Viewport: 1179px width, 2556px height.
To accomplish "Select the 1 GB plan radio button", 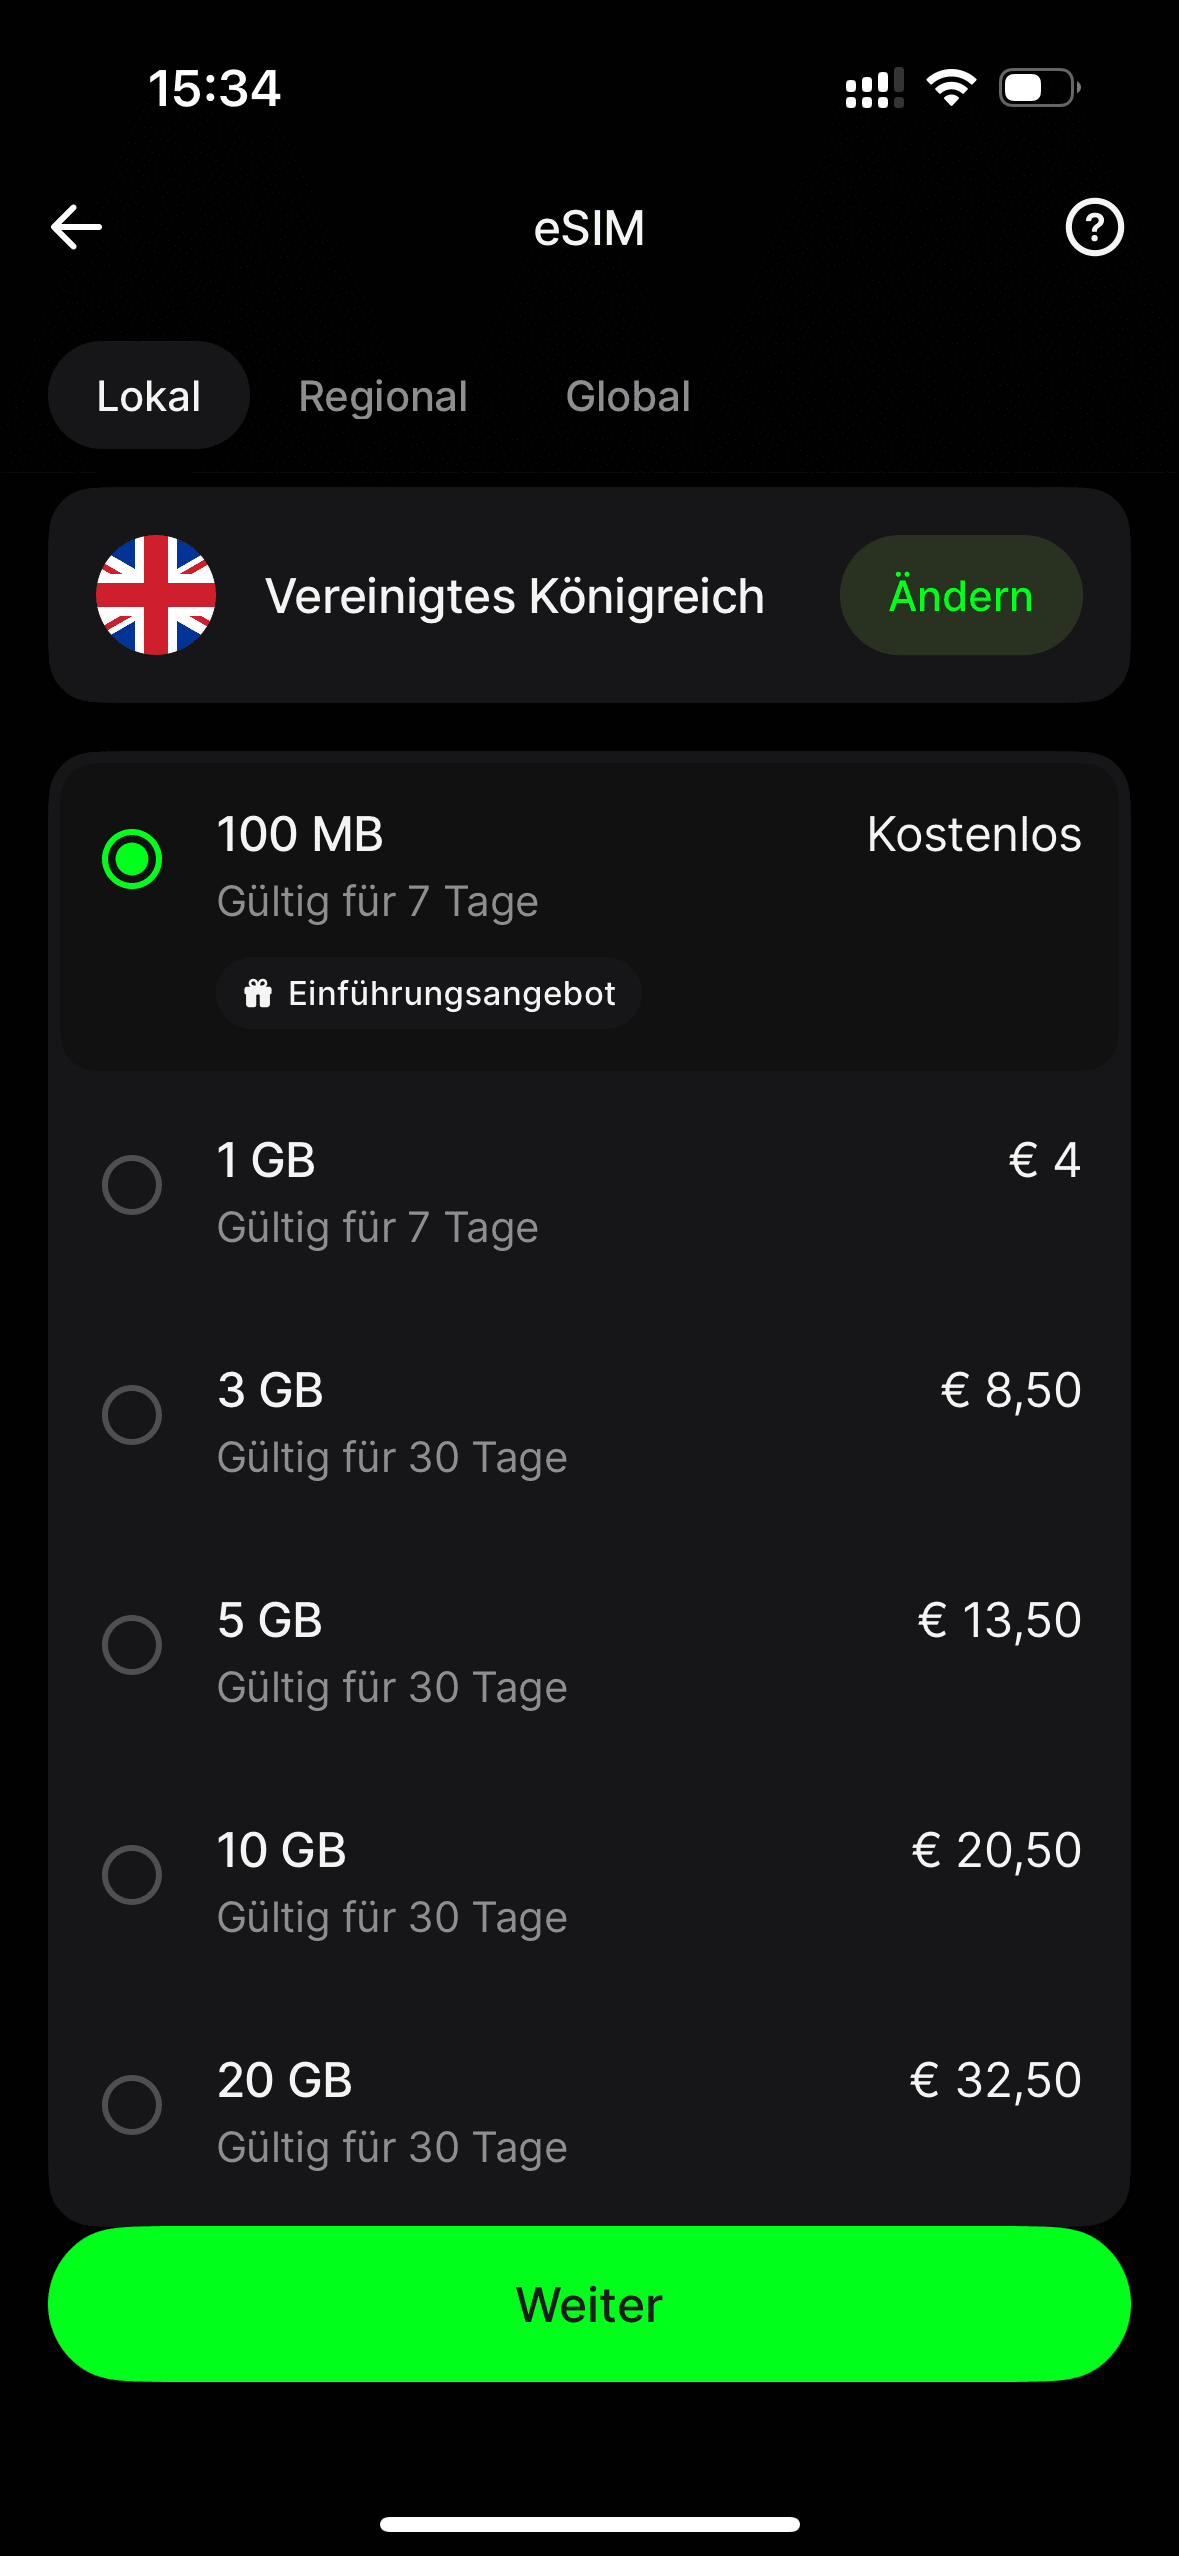I will (132, 1185).
